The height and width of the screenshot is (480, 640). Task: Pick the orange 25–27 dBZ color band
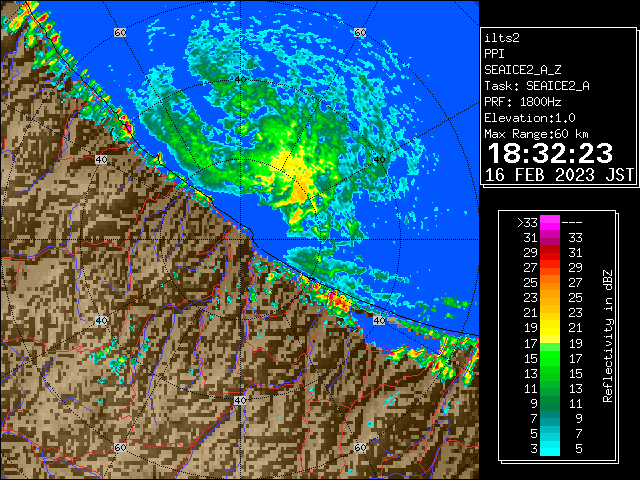(550, 283)
